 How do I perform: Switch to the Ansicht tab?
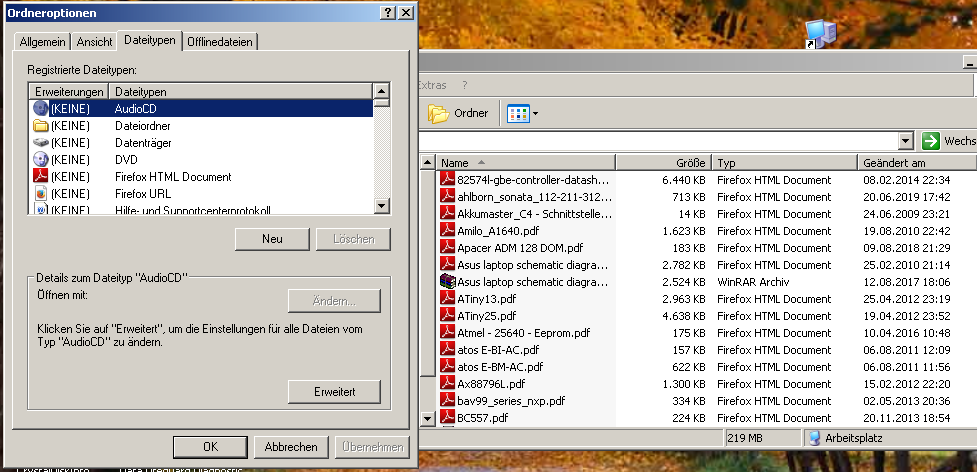94,42
